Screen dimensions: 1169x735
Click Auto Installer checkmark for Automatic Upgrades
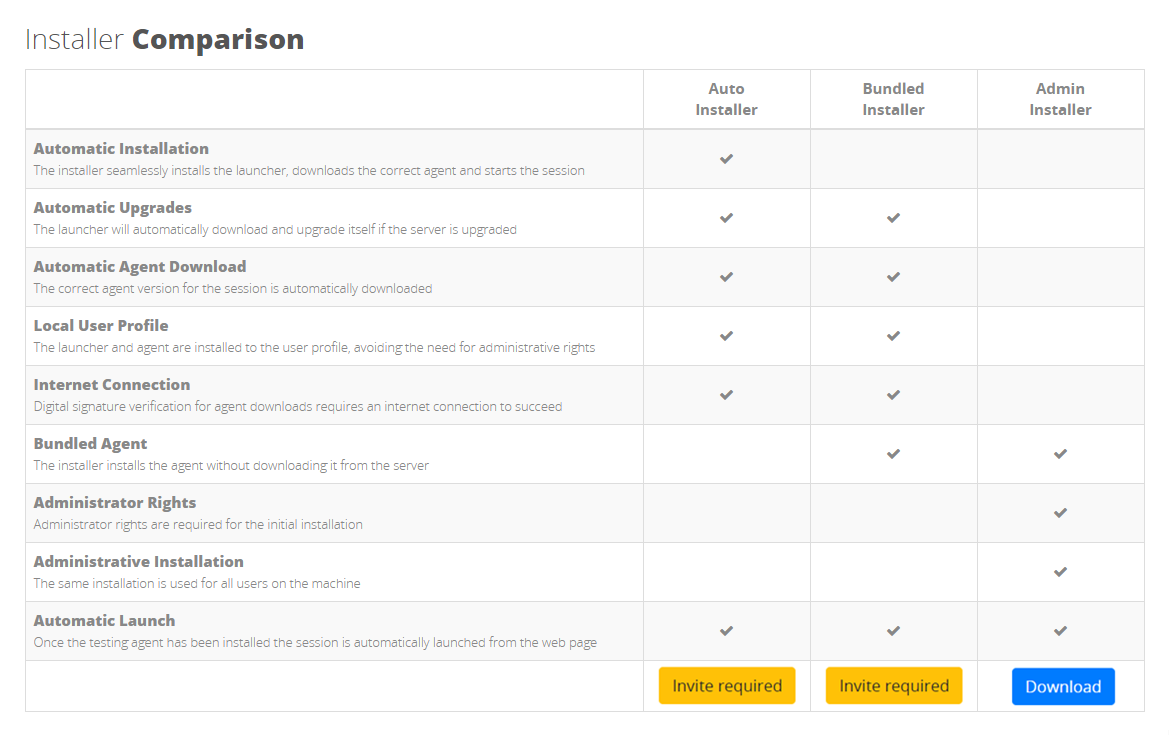point(727,218)
